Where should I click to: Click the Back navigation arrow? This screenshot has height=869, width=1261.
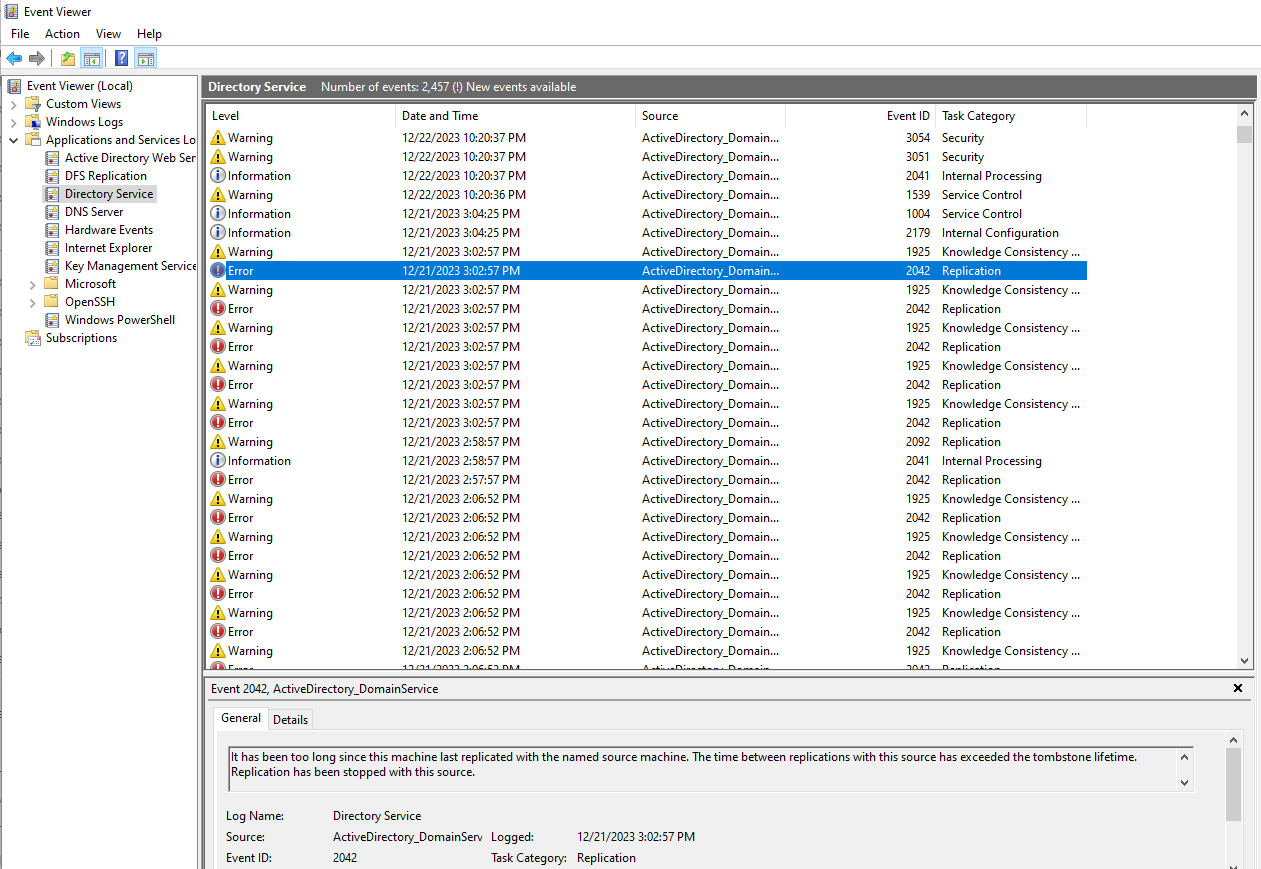point(13,57)
